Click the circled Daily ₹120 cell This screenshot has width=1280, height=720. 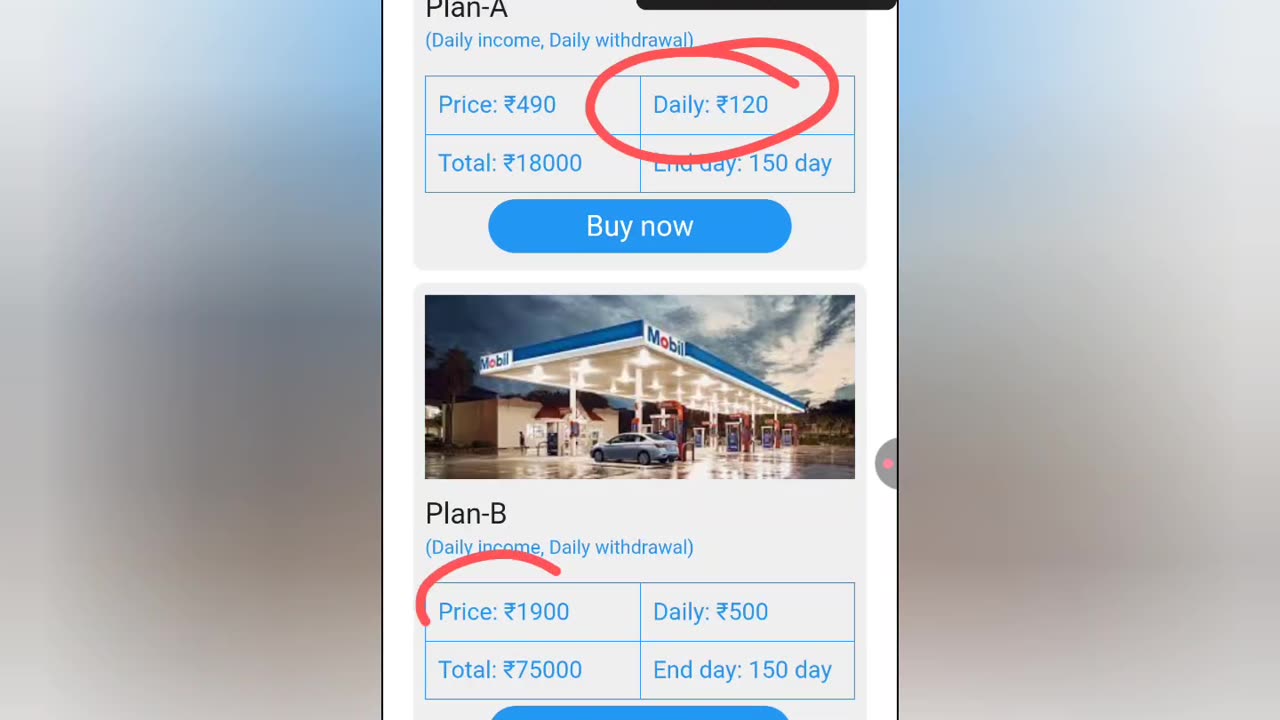click(x=746, y=105)
